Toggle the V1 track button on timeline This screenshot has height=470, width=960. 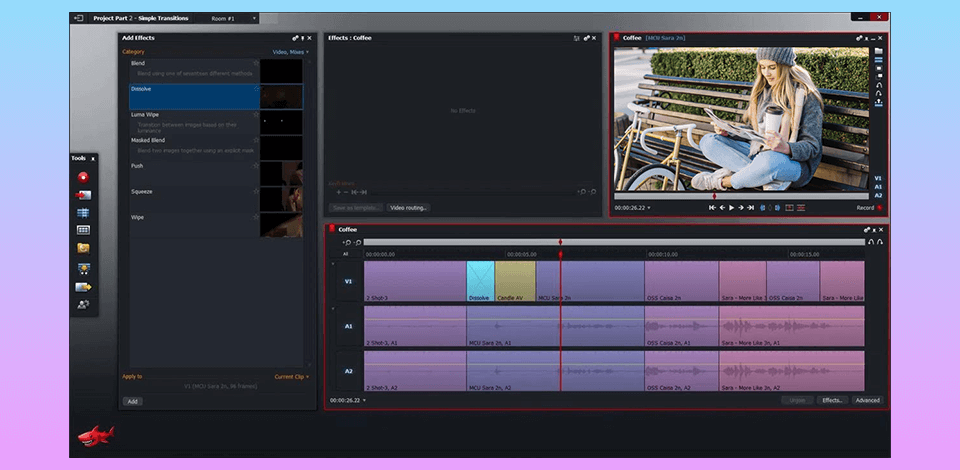[x=346, y=281]
